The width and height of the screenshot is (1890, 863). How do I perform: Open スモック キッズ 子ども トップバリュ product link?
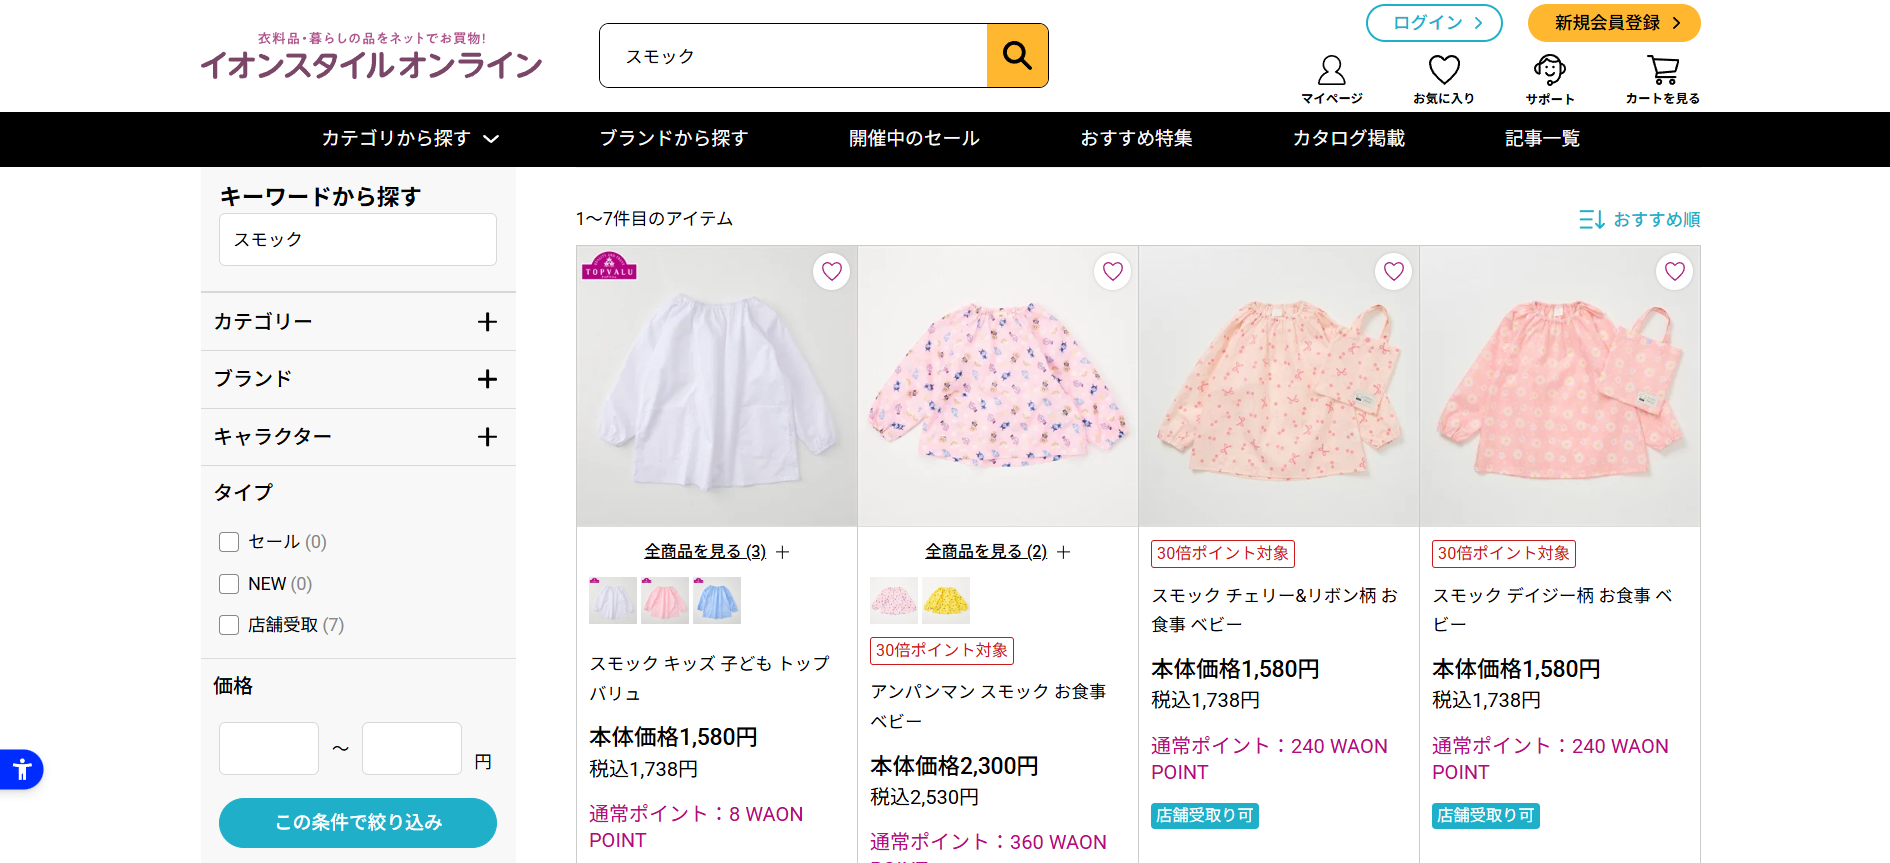pos(709,678)
